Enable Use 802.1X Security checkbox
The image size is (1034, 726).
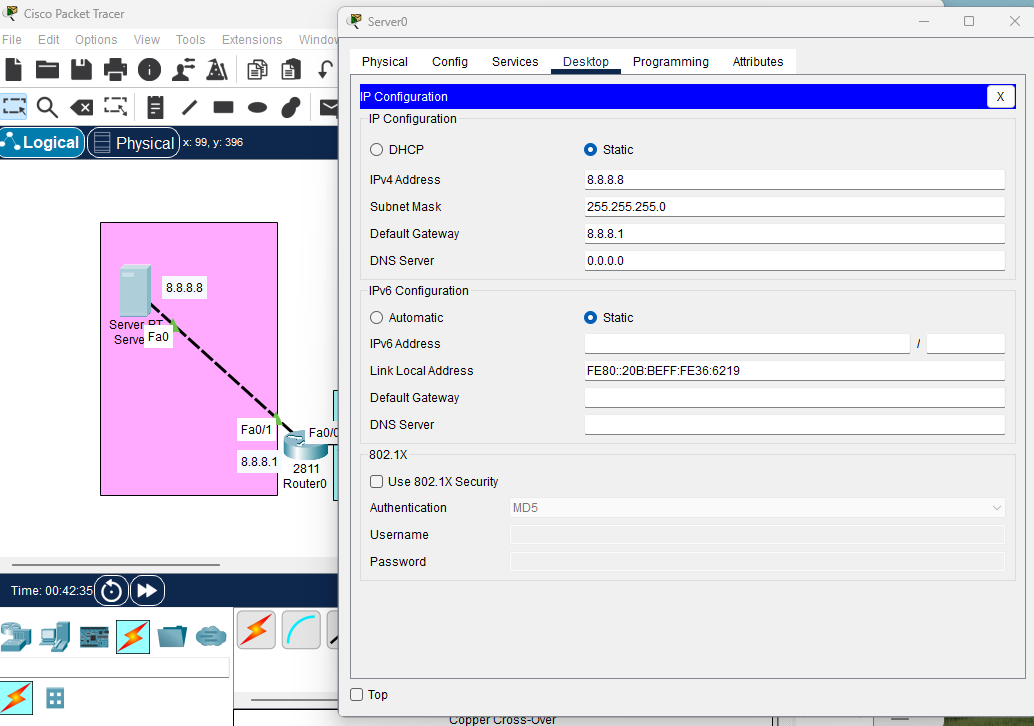[x=377, y=481]
